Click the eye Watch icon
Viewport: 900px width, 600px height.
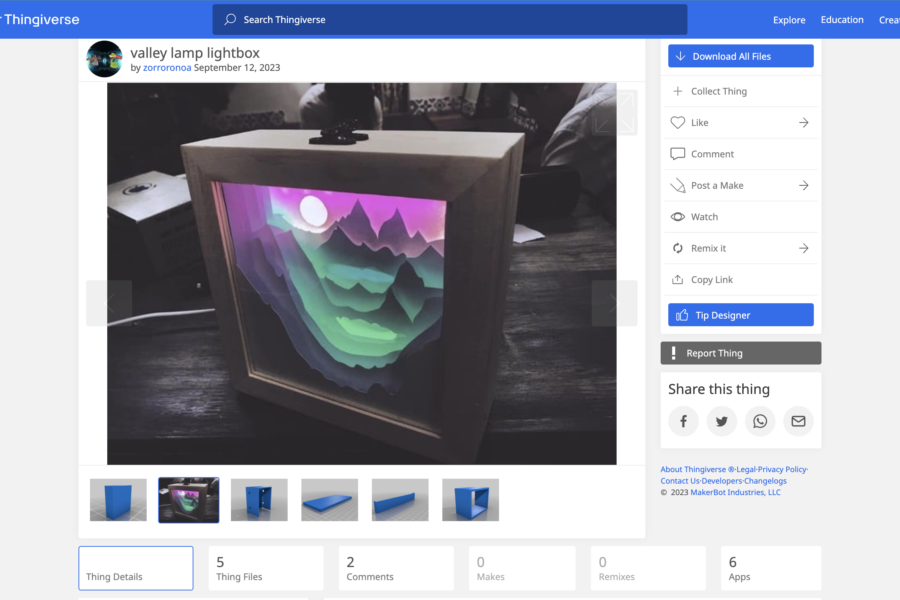678,217
